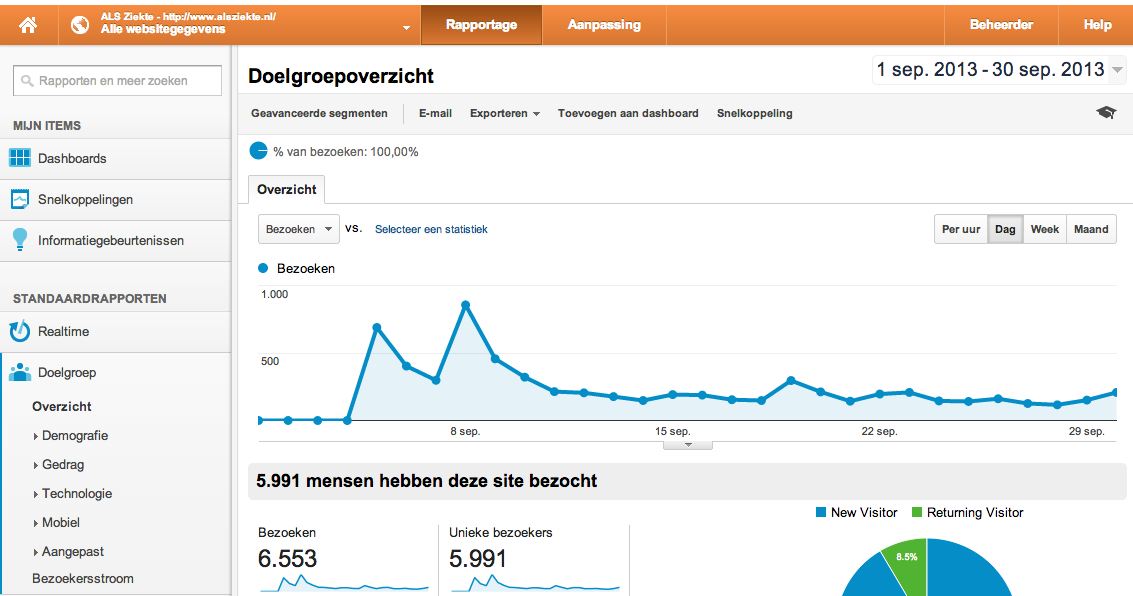Click Toevoegen aan dashboard
This screenshot has height=596, width=1133.
pyautogui.click(x=628, y=113)
